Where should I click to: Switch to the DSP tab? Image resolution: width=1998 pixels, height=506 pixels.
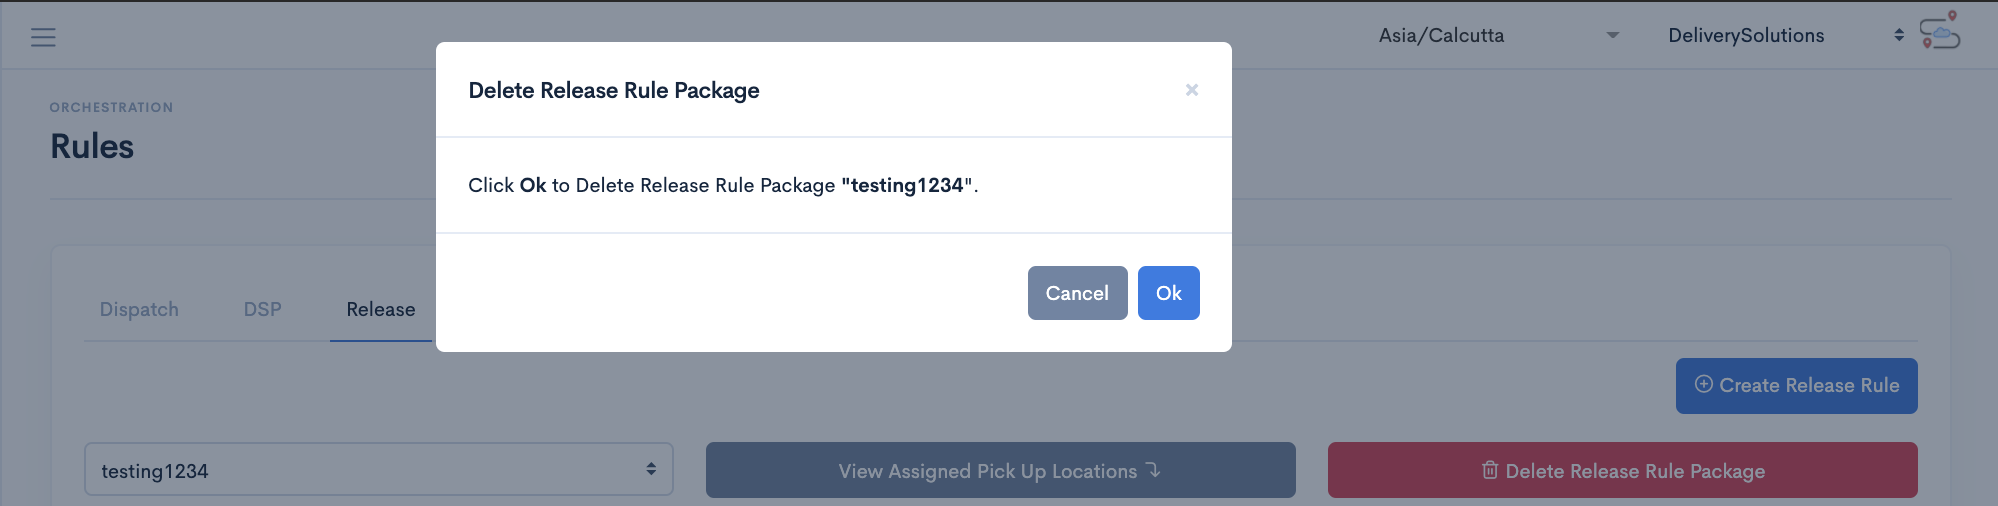click(263, 310)
